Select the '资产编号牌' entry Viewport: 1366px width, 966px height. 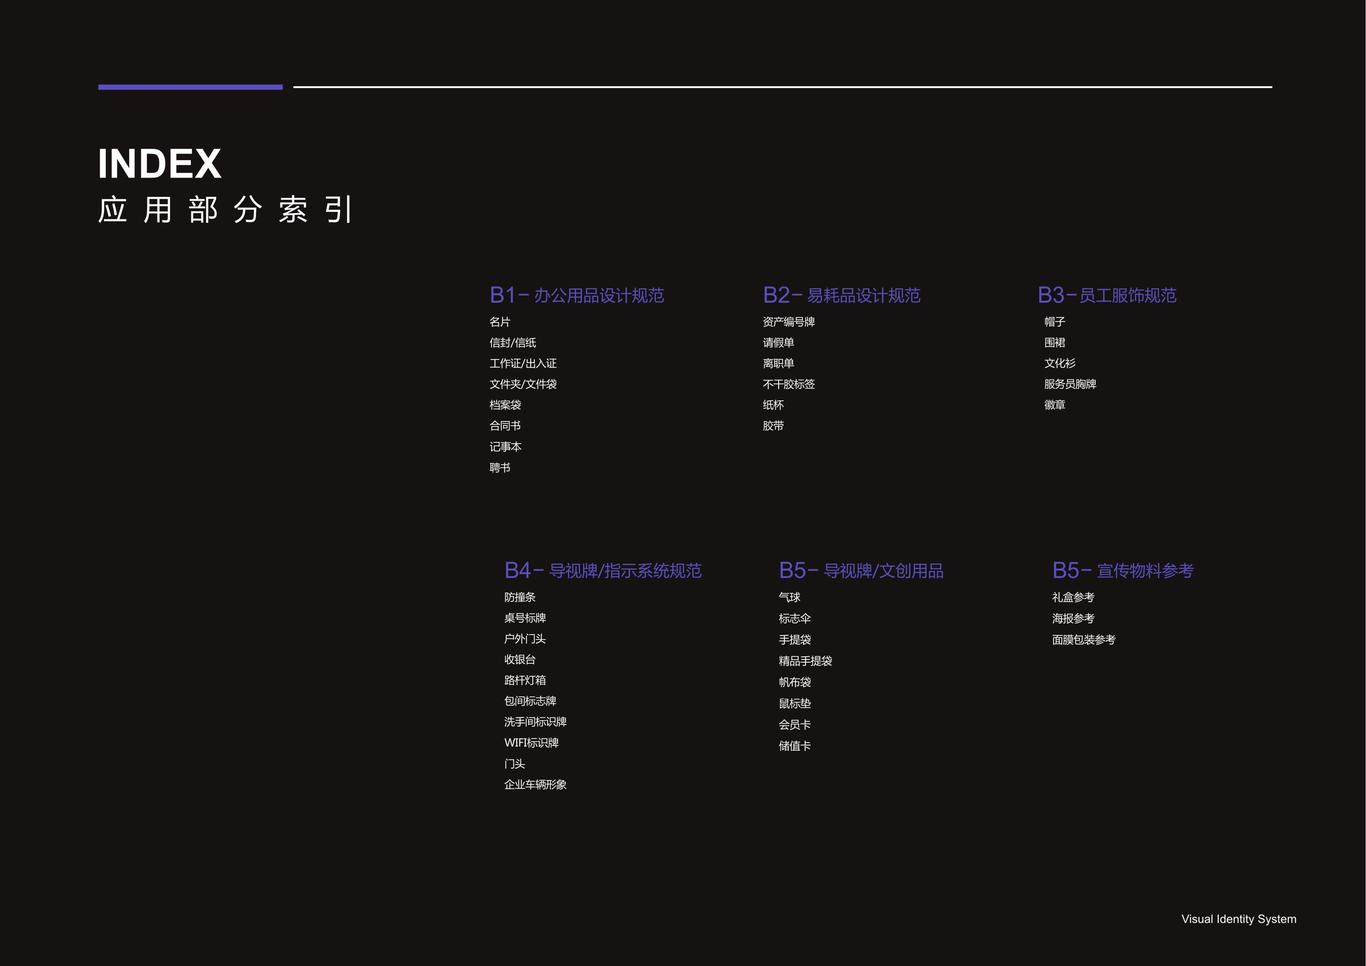pos(789,322)
